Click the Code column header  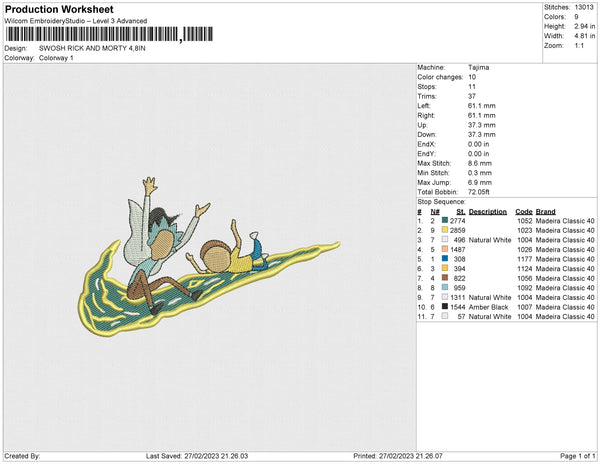(x=524, y=212)
